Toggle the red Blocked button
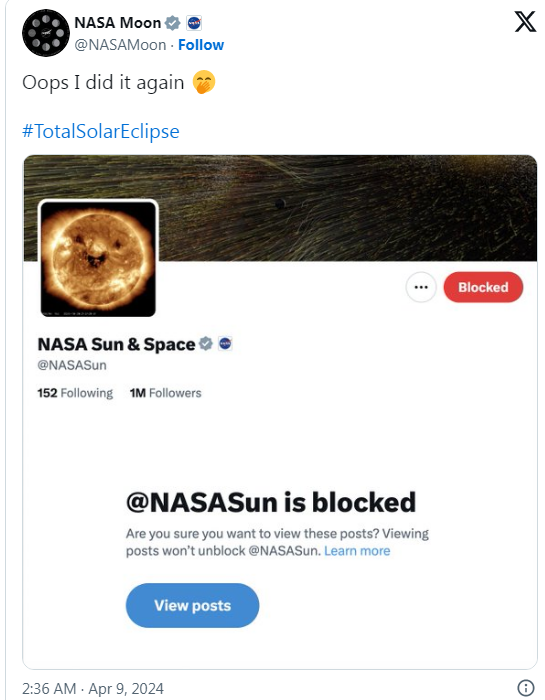The image size is (545, 700). pos(483,287)
